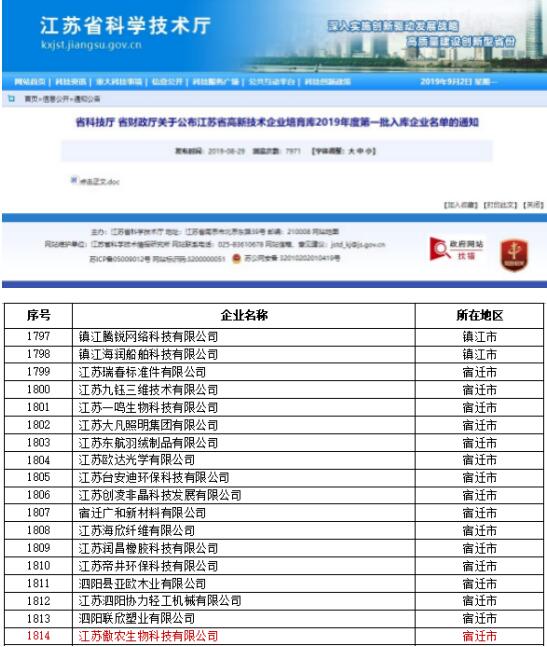Viewport: 547px width, 647px height.
Task: Open the last navigation item before the date
Action: (327, 82)
